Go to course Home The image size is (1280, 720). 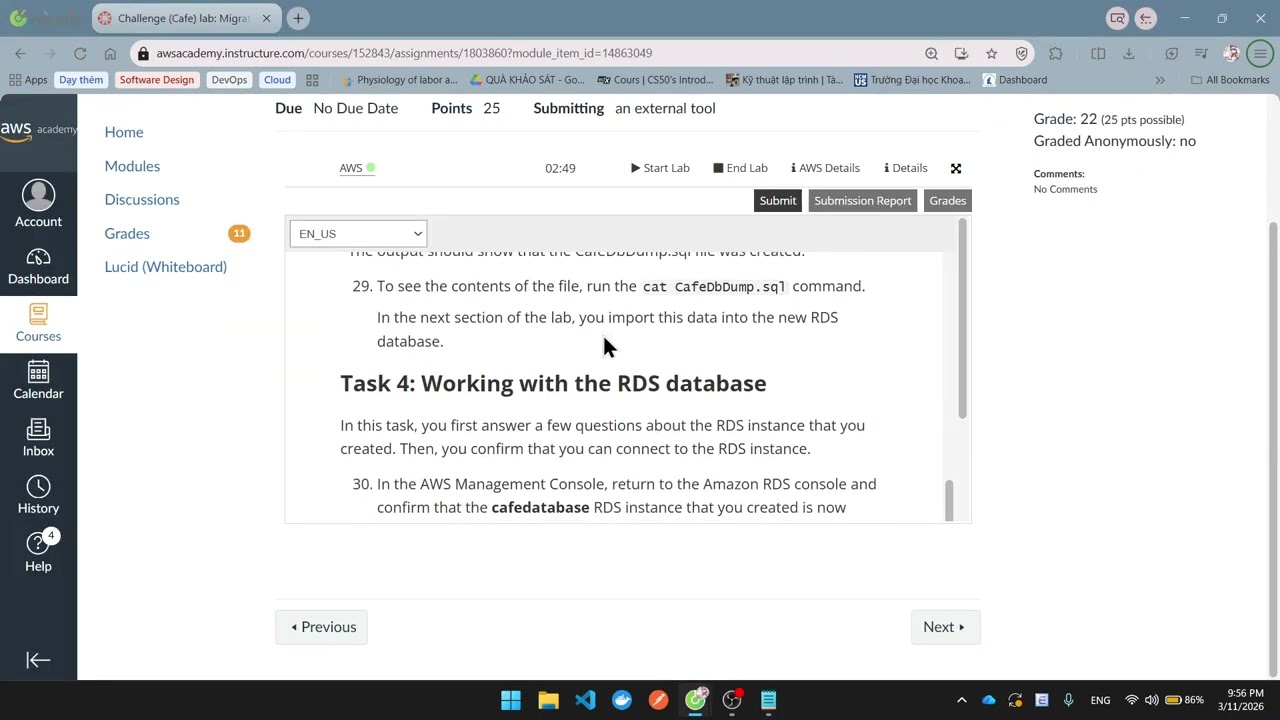pos(124,132)
